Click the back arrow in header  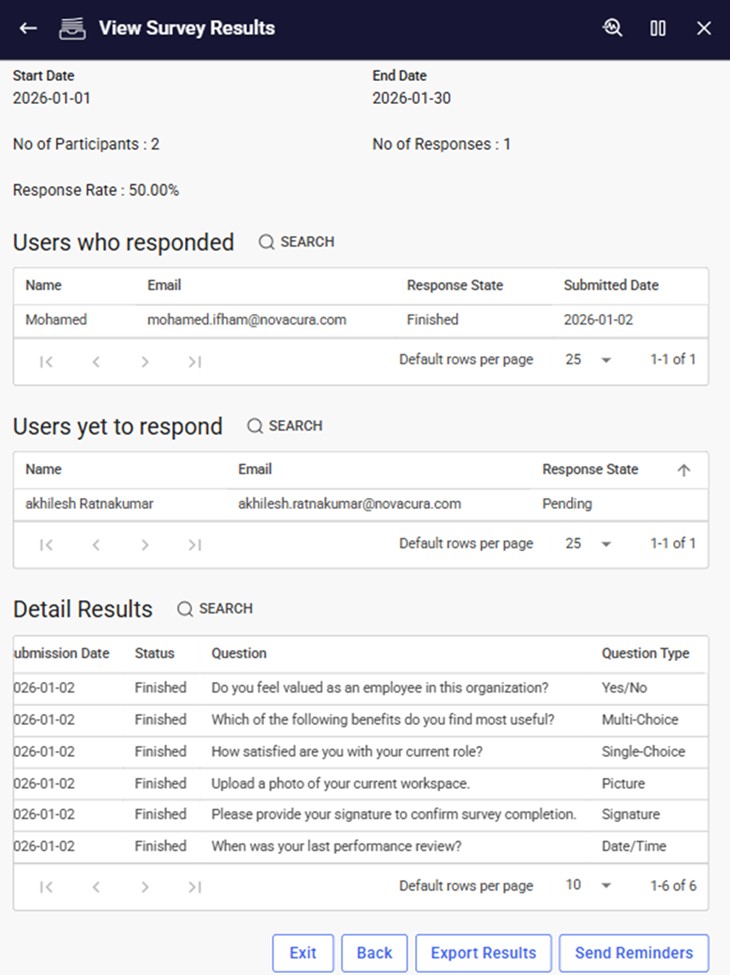(28, 28)
